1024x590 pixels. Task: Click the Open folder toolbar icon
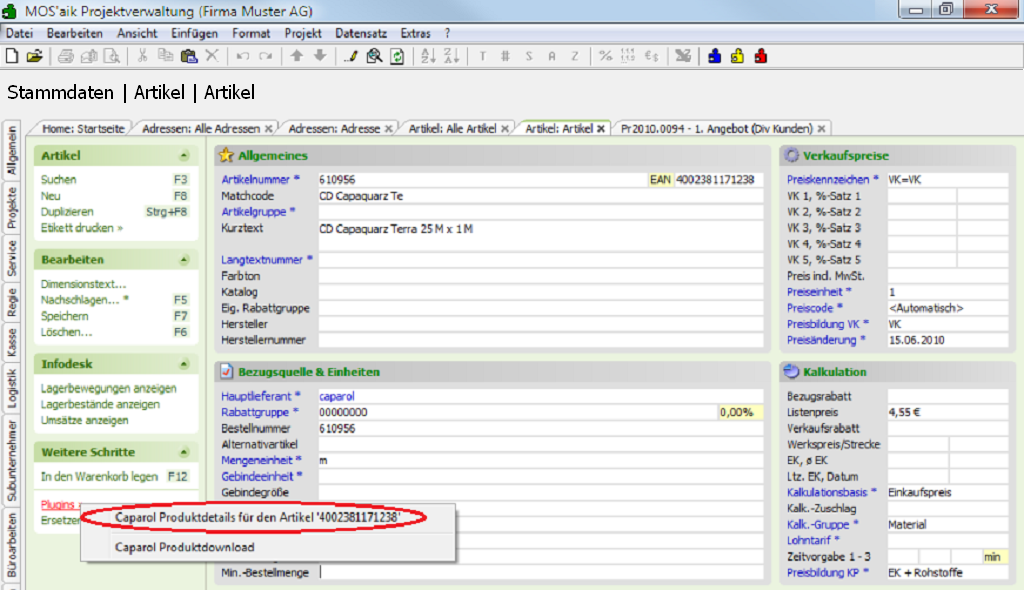(x=34, y=56)
